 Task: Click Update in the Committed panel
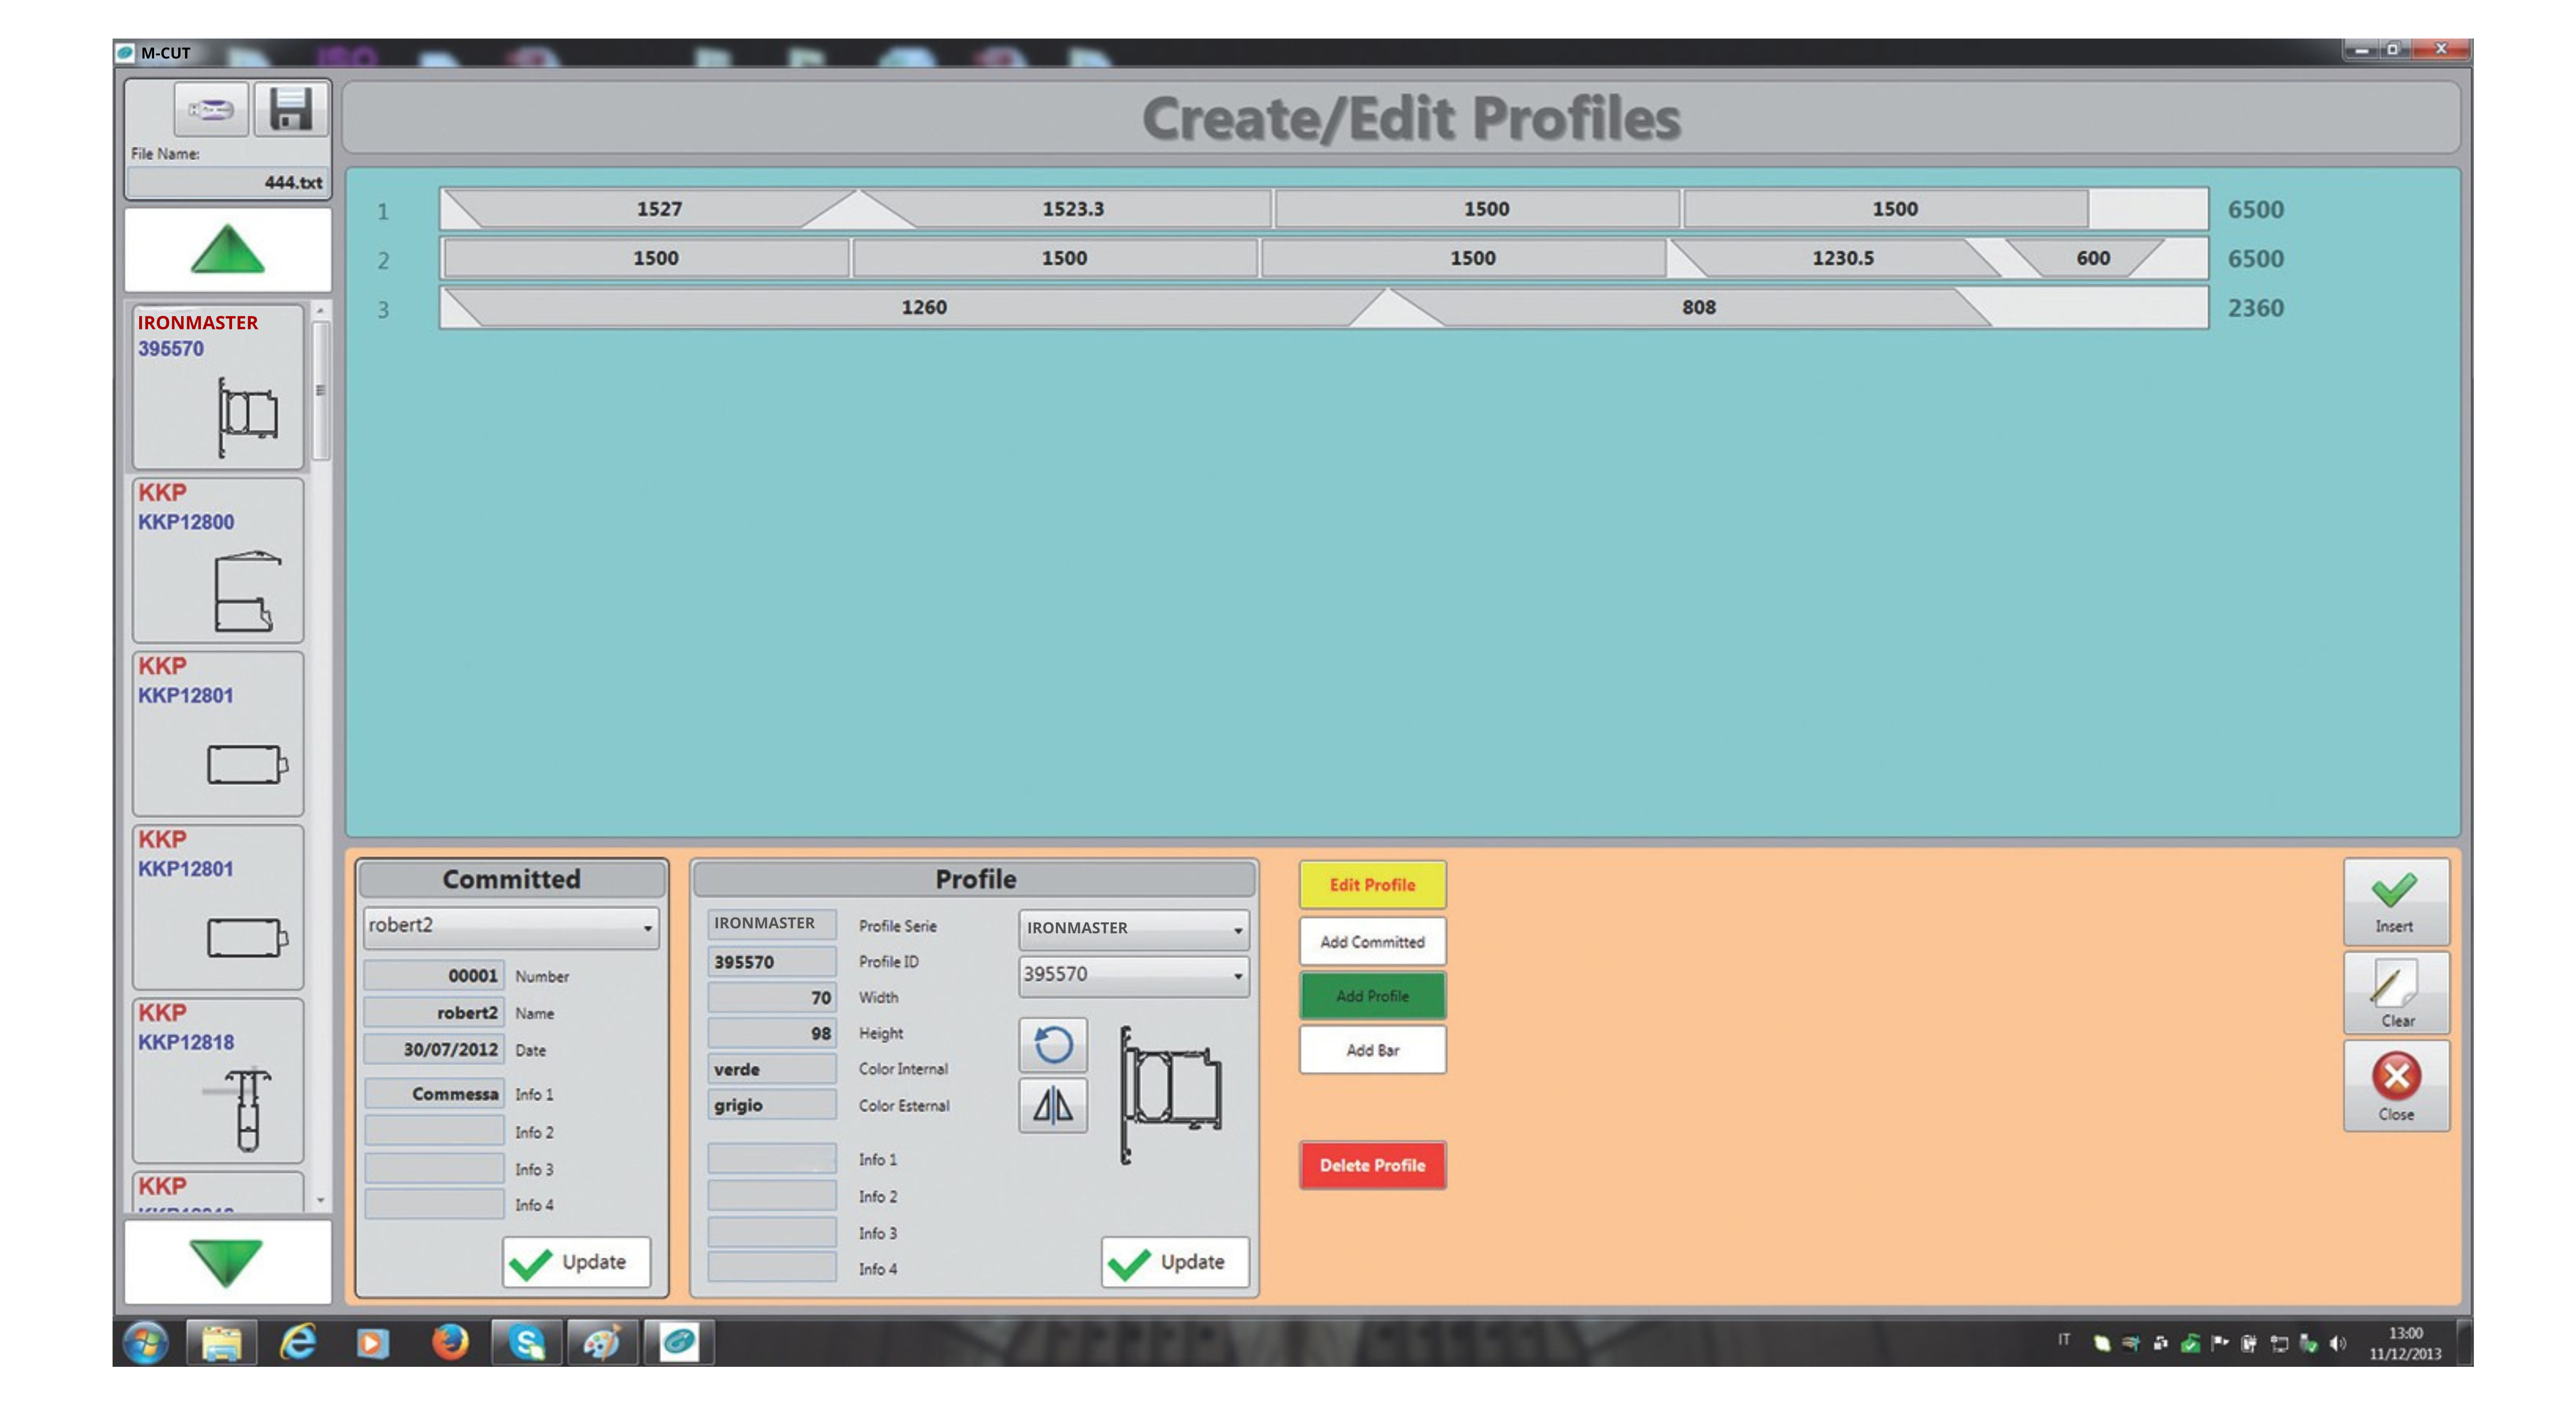coord(576,1262)
